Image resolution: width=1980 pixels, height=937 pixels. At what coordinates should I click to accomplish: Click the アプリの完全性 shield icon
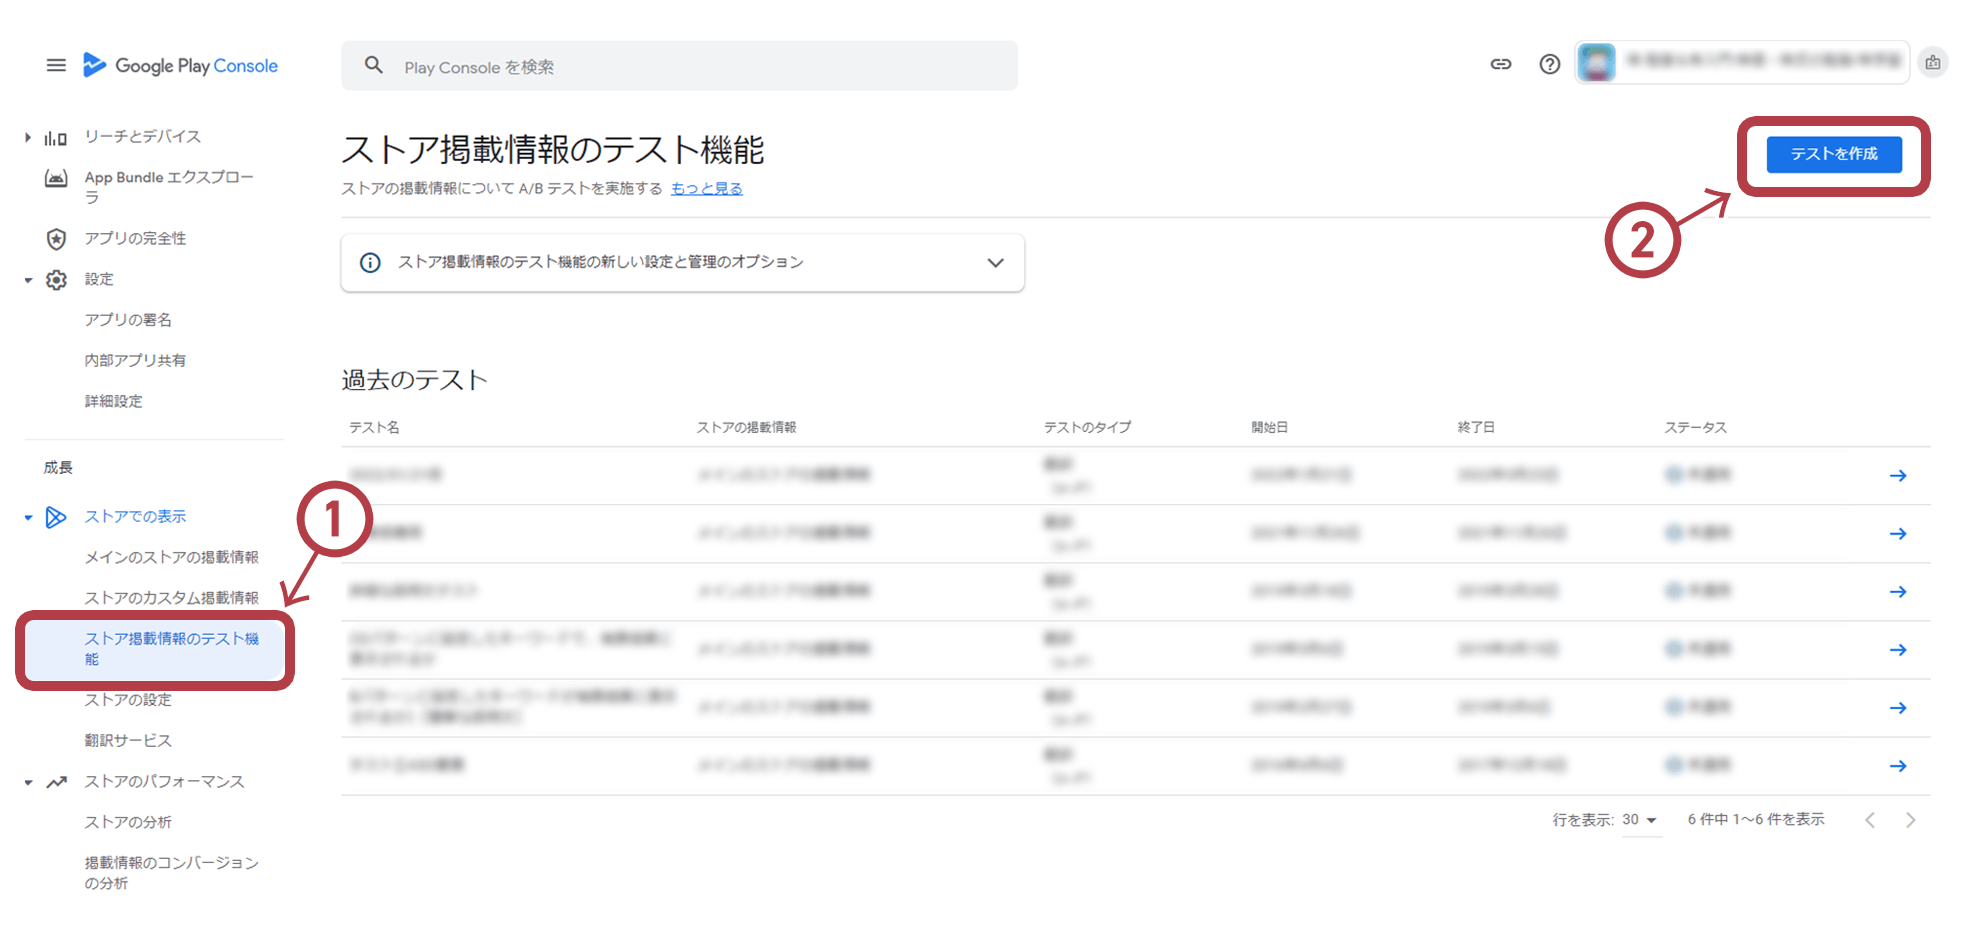(56, 239)
